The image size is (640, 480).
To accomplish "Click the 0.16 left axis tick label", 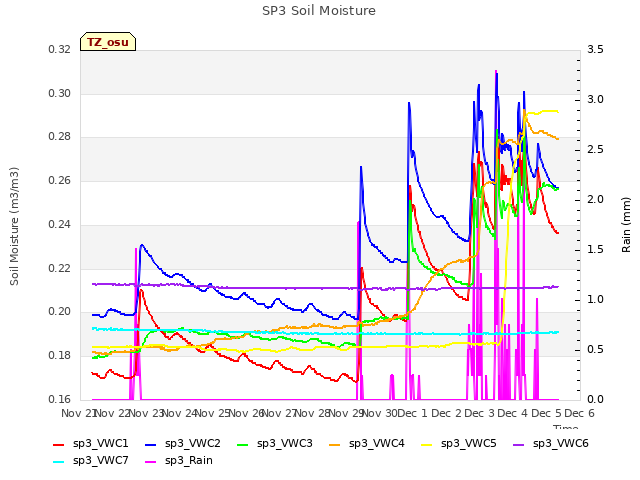I will [x=60, y=399].
